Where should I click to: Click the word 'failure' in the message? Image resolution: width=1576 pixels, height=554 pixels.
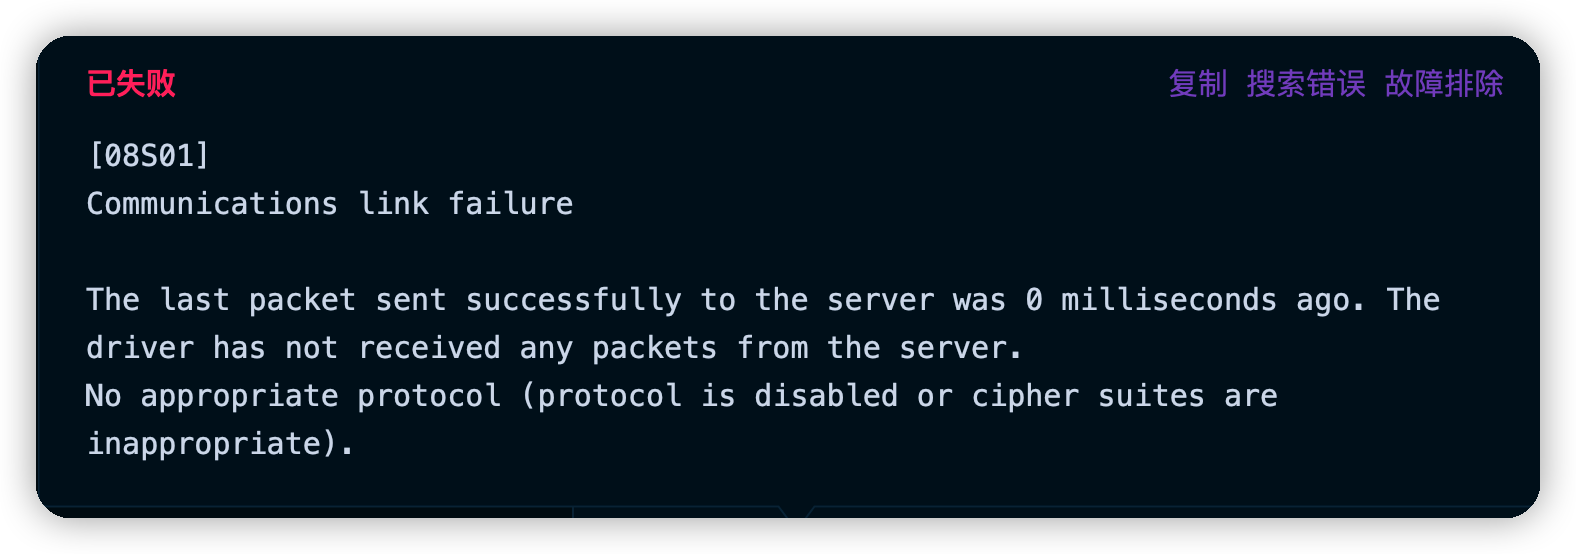[510, 204]
